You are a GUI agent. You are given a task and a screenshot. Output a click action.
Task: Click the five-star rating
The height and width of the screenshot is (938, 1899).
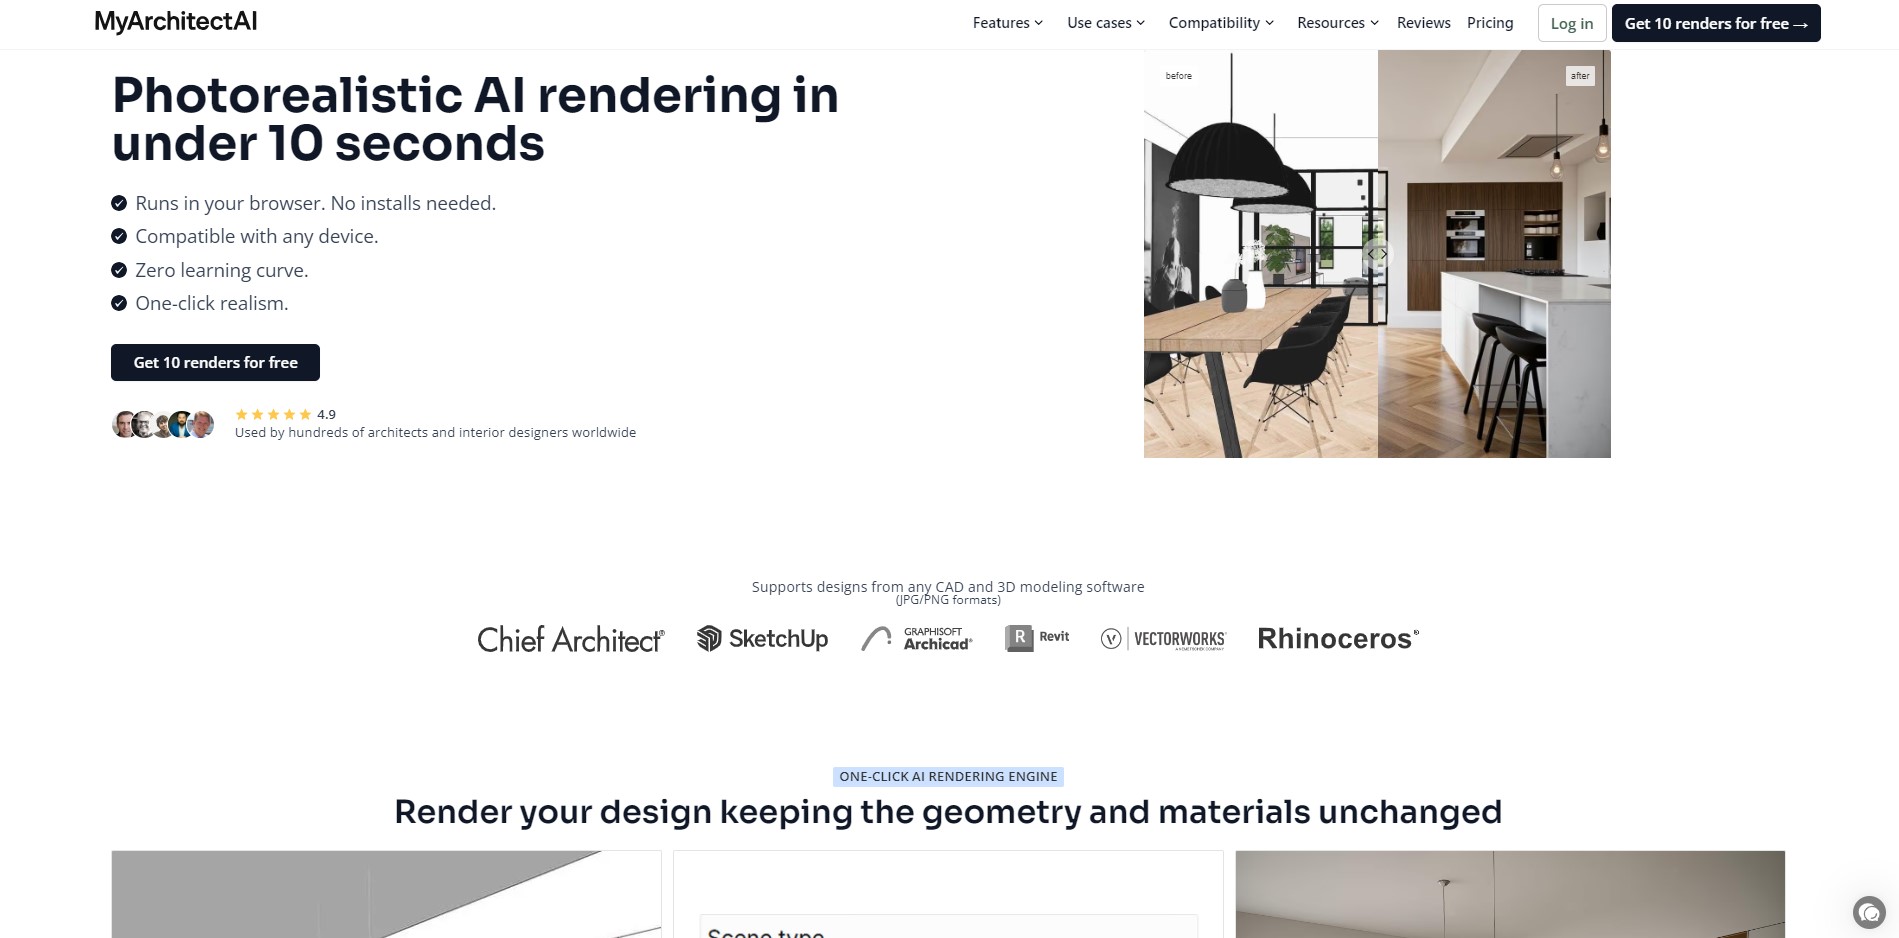pyautogui.click(x=273, y=414)
